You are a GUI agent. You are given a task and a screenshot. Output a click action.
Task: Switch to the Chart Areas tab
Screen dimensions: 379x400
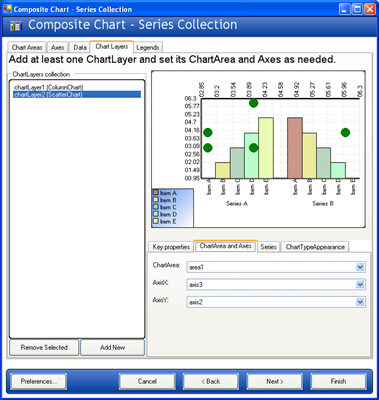[x=27, y=47]
